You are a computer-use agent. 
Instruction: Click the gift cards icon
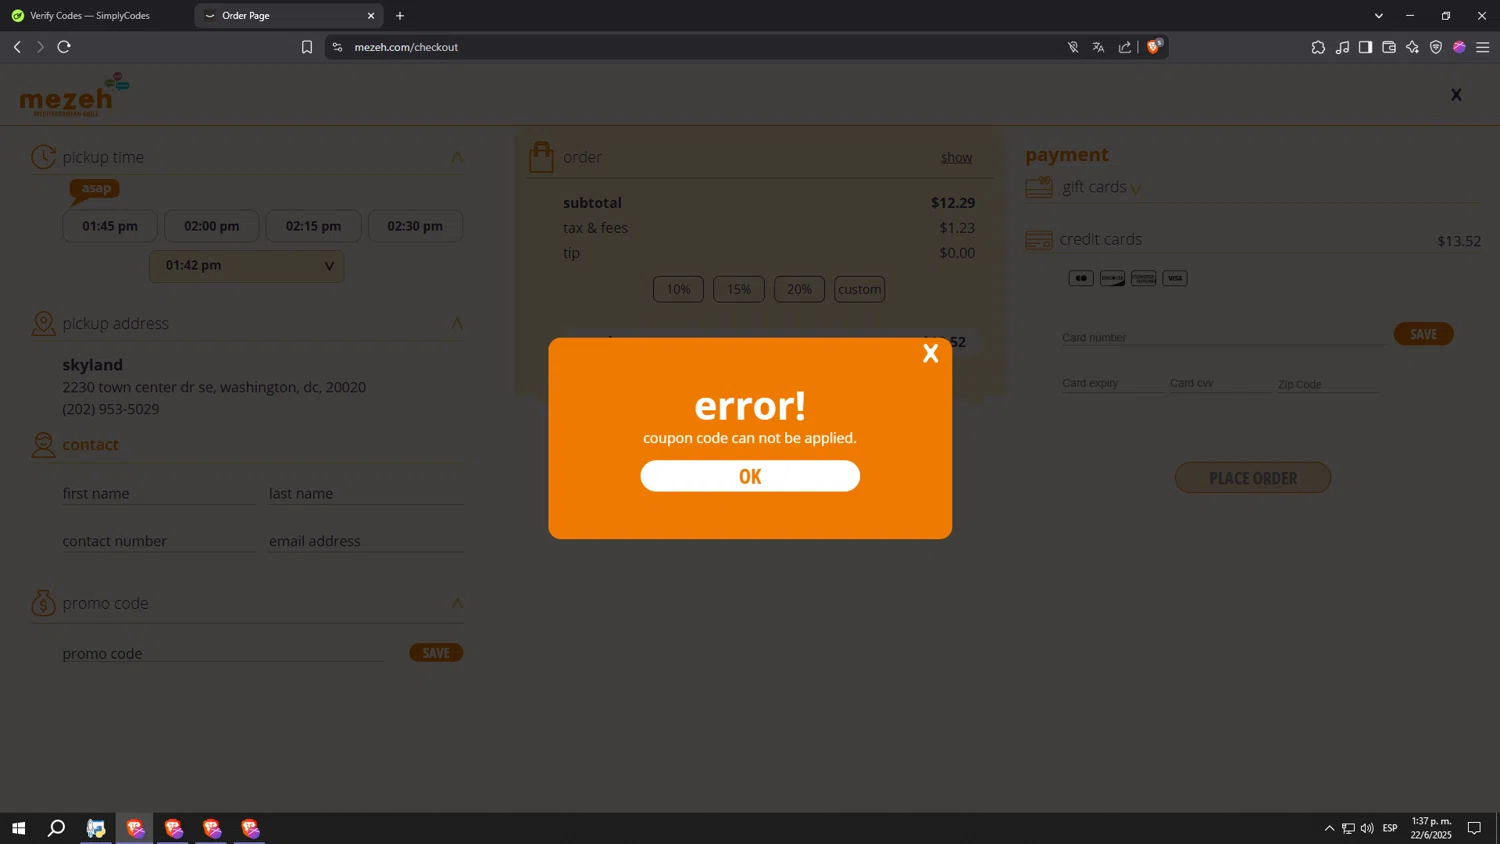click(x=1039, y=187)
